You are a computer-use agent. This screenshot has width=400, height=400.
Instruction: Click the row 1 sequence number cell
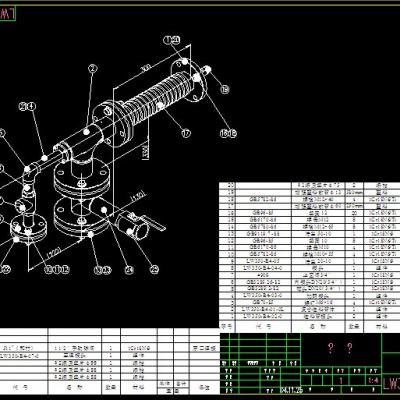(x=228, y=316)
